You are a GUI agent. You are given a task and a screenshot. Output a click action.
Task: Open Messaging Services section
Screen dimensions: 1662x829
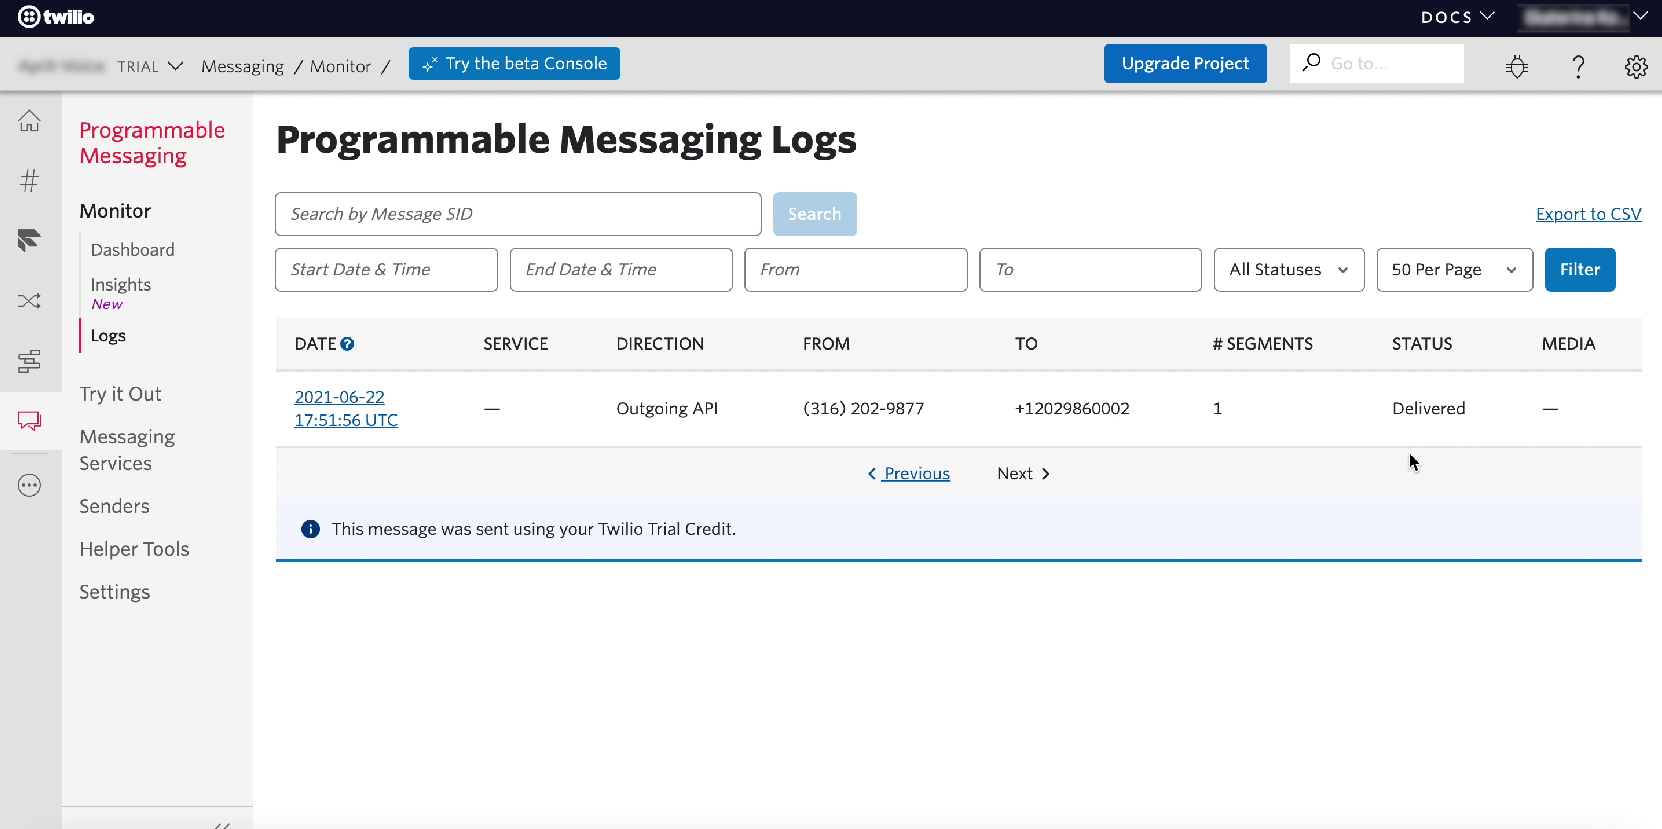click(x=127, y=450)
